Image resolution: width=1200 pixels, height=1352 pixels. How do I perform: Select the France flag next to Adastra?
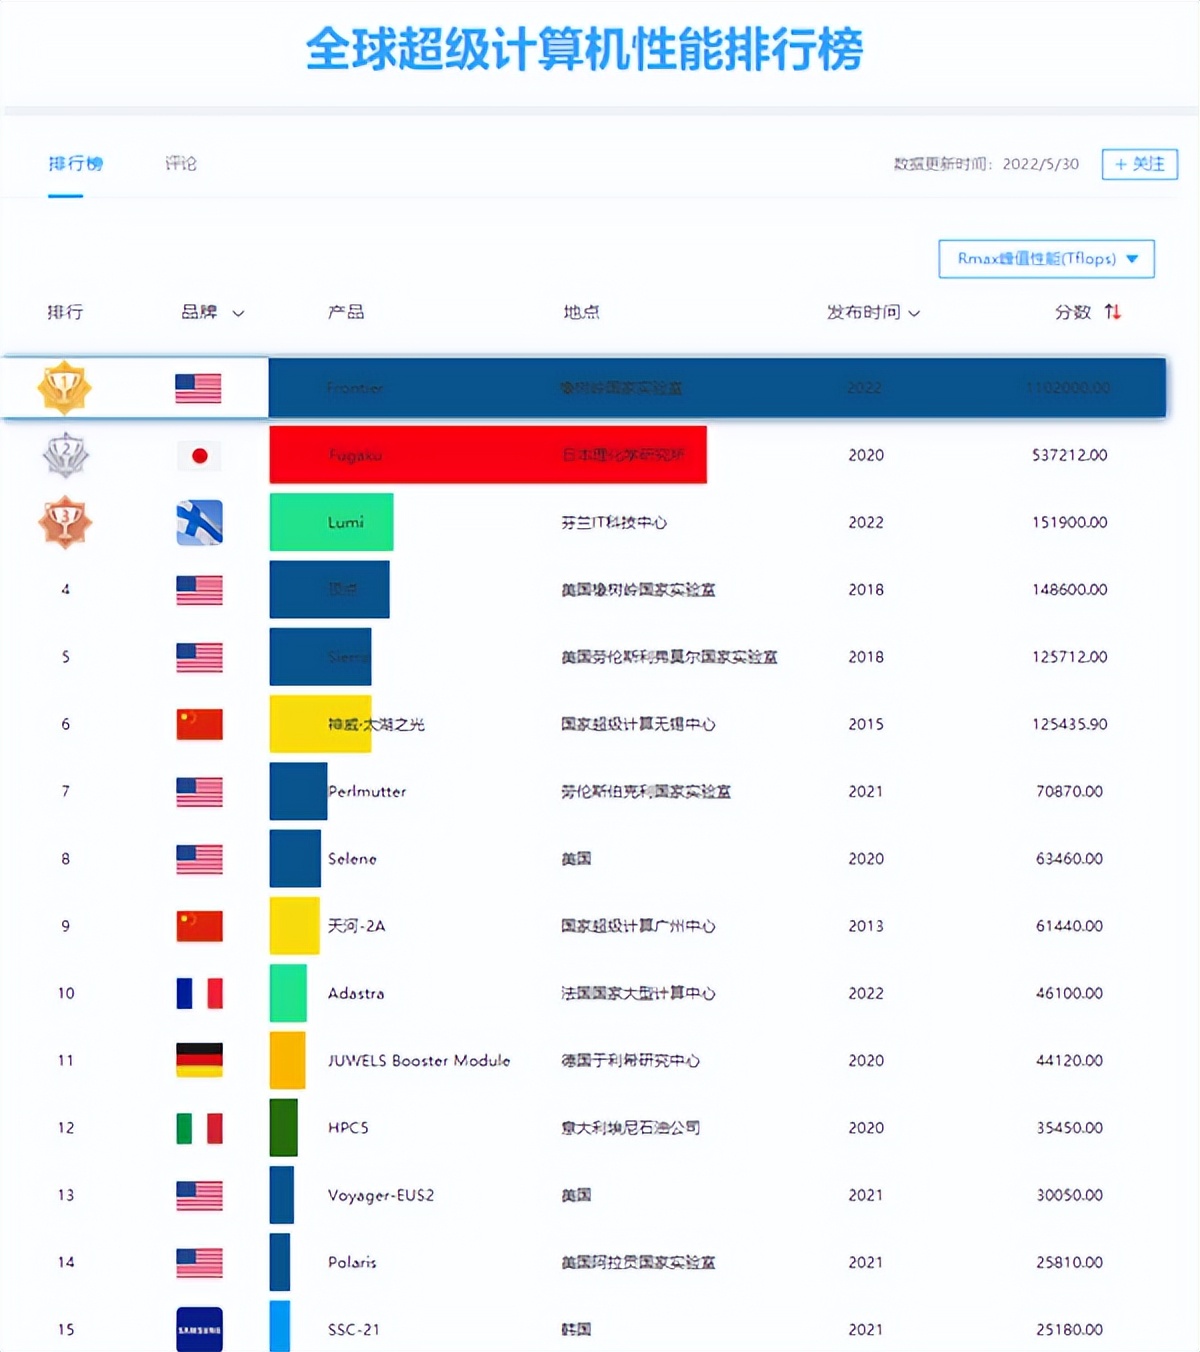(199, 993)
